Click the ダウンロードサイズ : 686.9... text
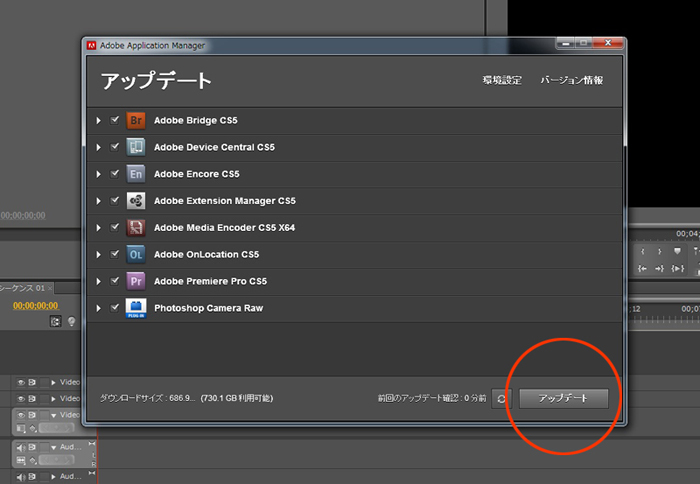700x484 pixels. 147,398
